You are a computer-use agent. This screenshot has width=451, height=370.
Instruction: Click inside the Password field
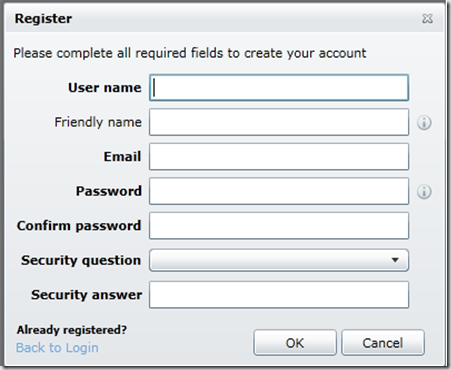point(279,191)
